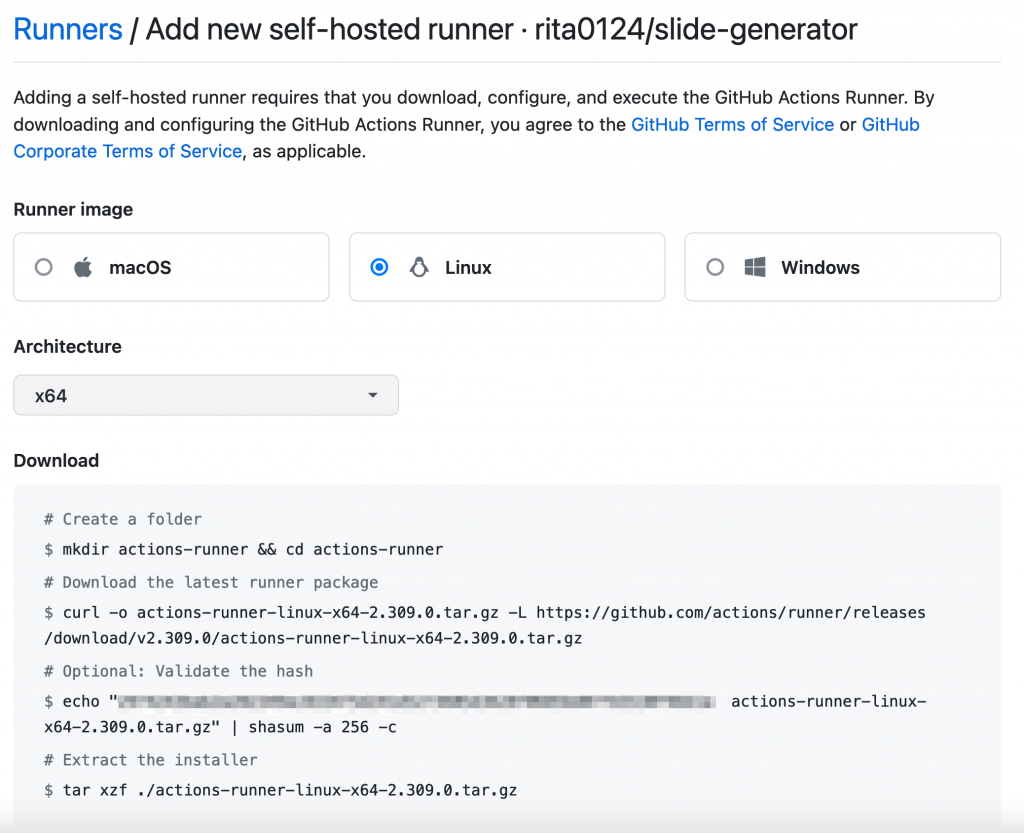Click '# Optional: Validate the hash' comment
Viewport: 1024px width, 833px height.
178,671
